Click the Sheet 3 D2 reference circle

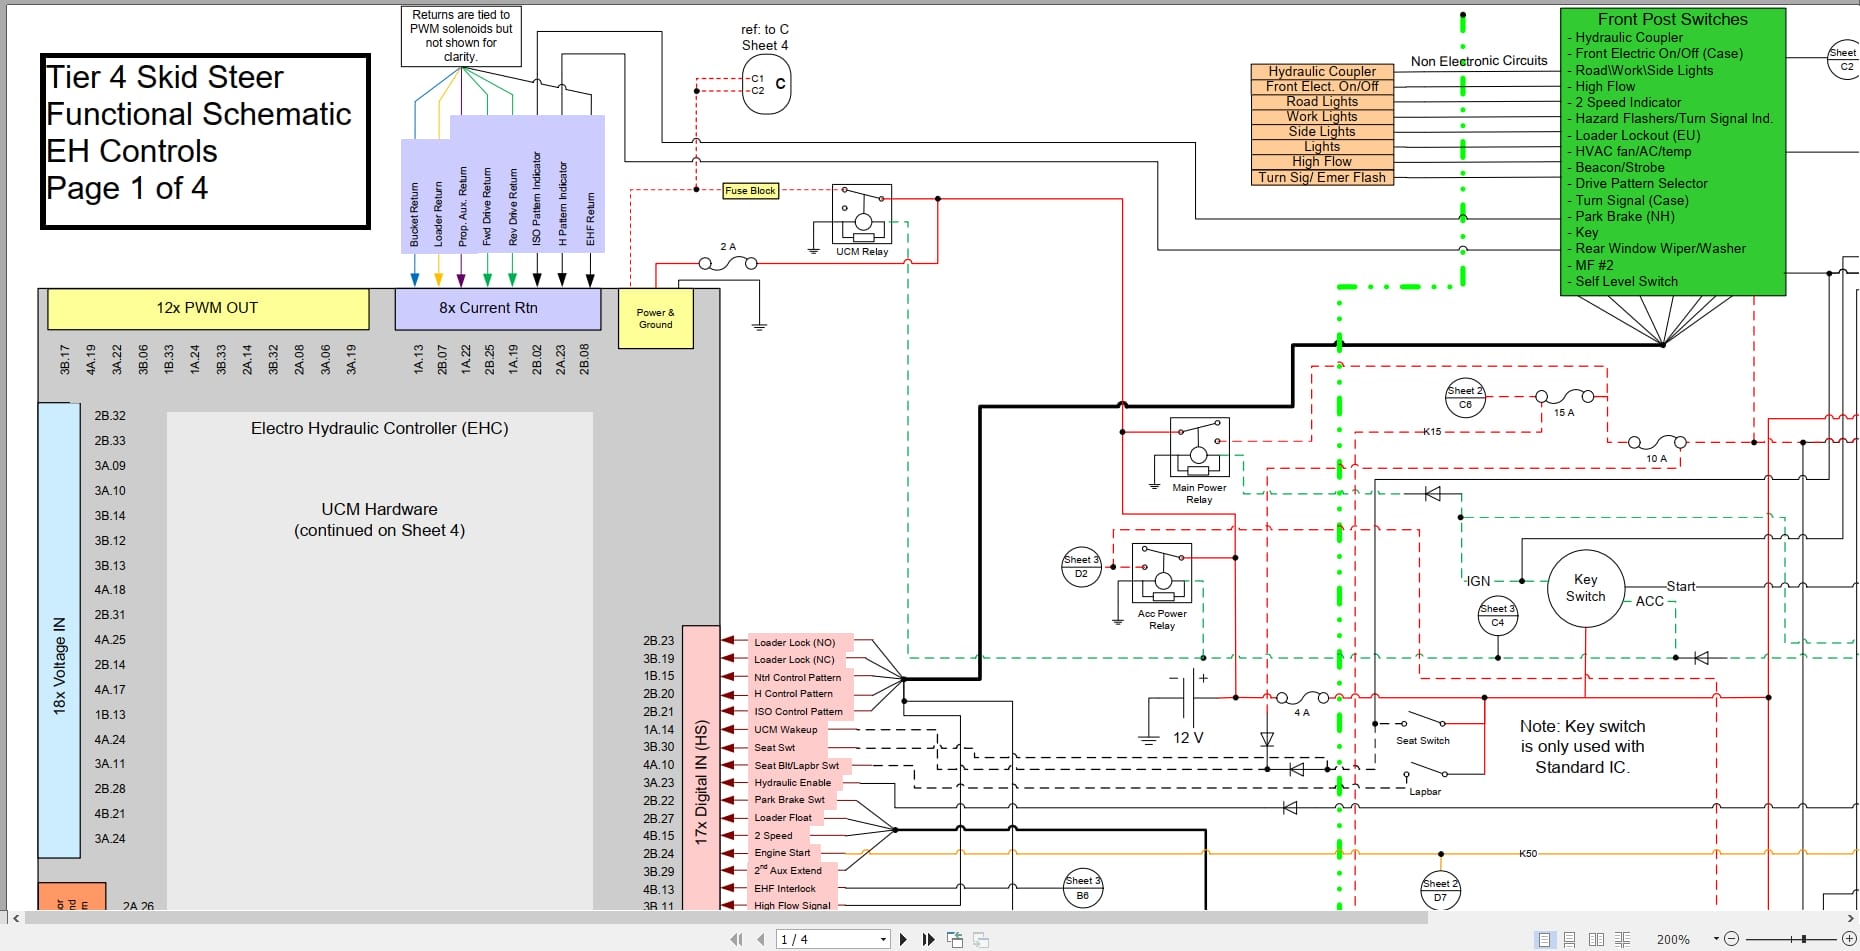1081,566
